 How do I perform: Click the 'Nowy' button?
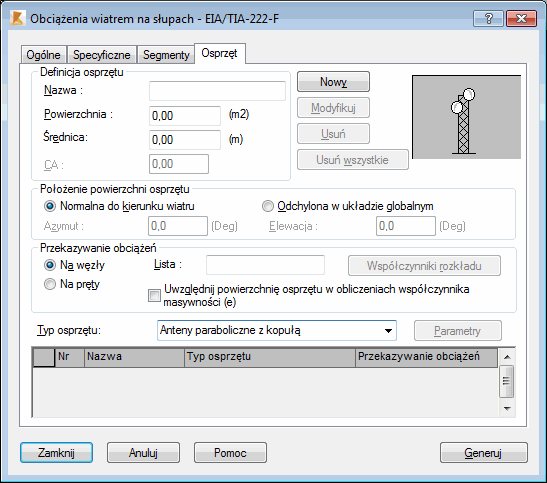[333, 82]
